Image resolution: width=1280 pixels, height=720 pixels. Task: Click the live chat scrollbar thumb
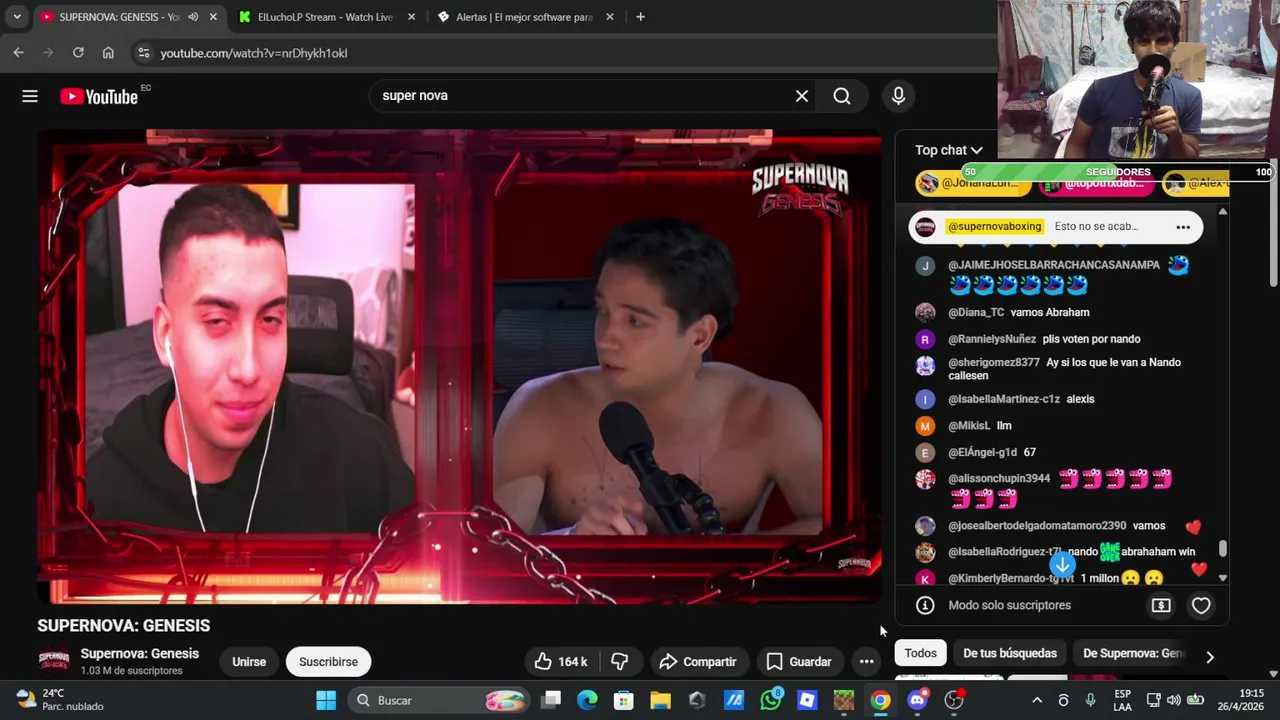pyautogui.click(x=1222, y=549)
